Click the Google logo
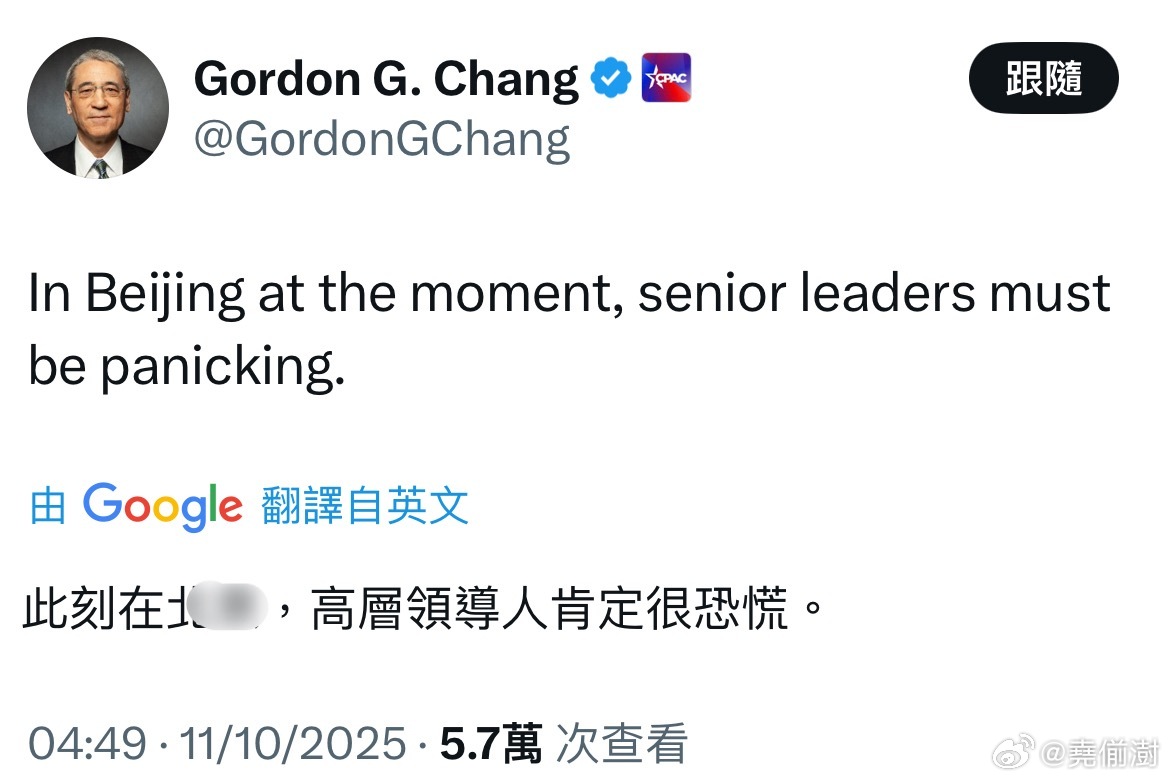1170x781 pixels. [x=163, y=506]
